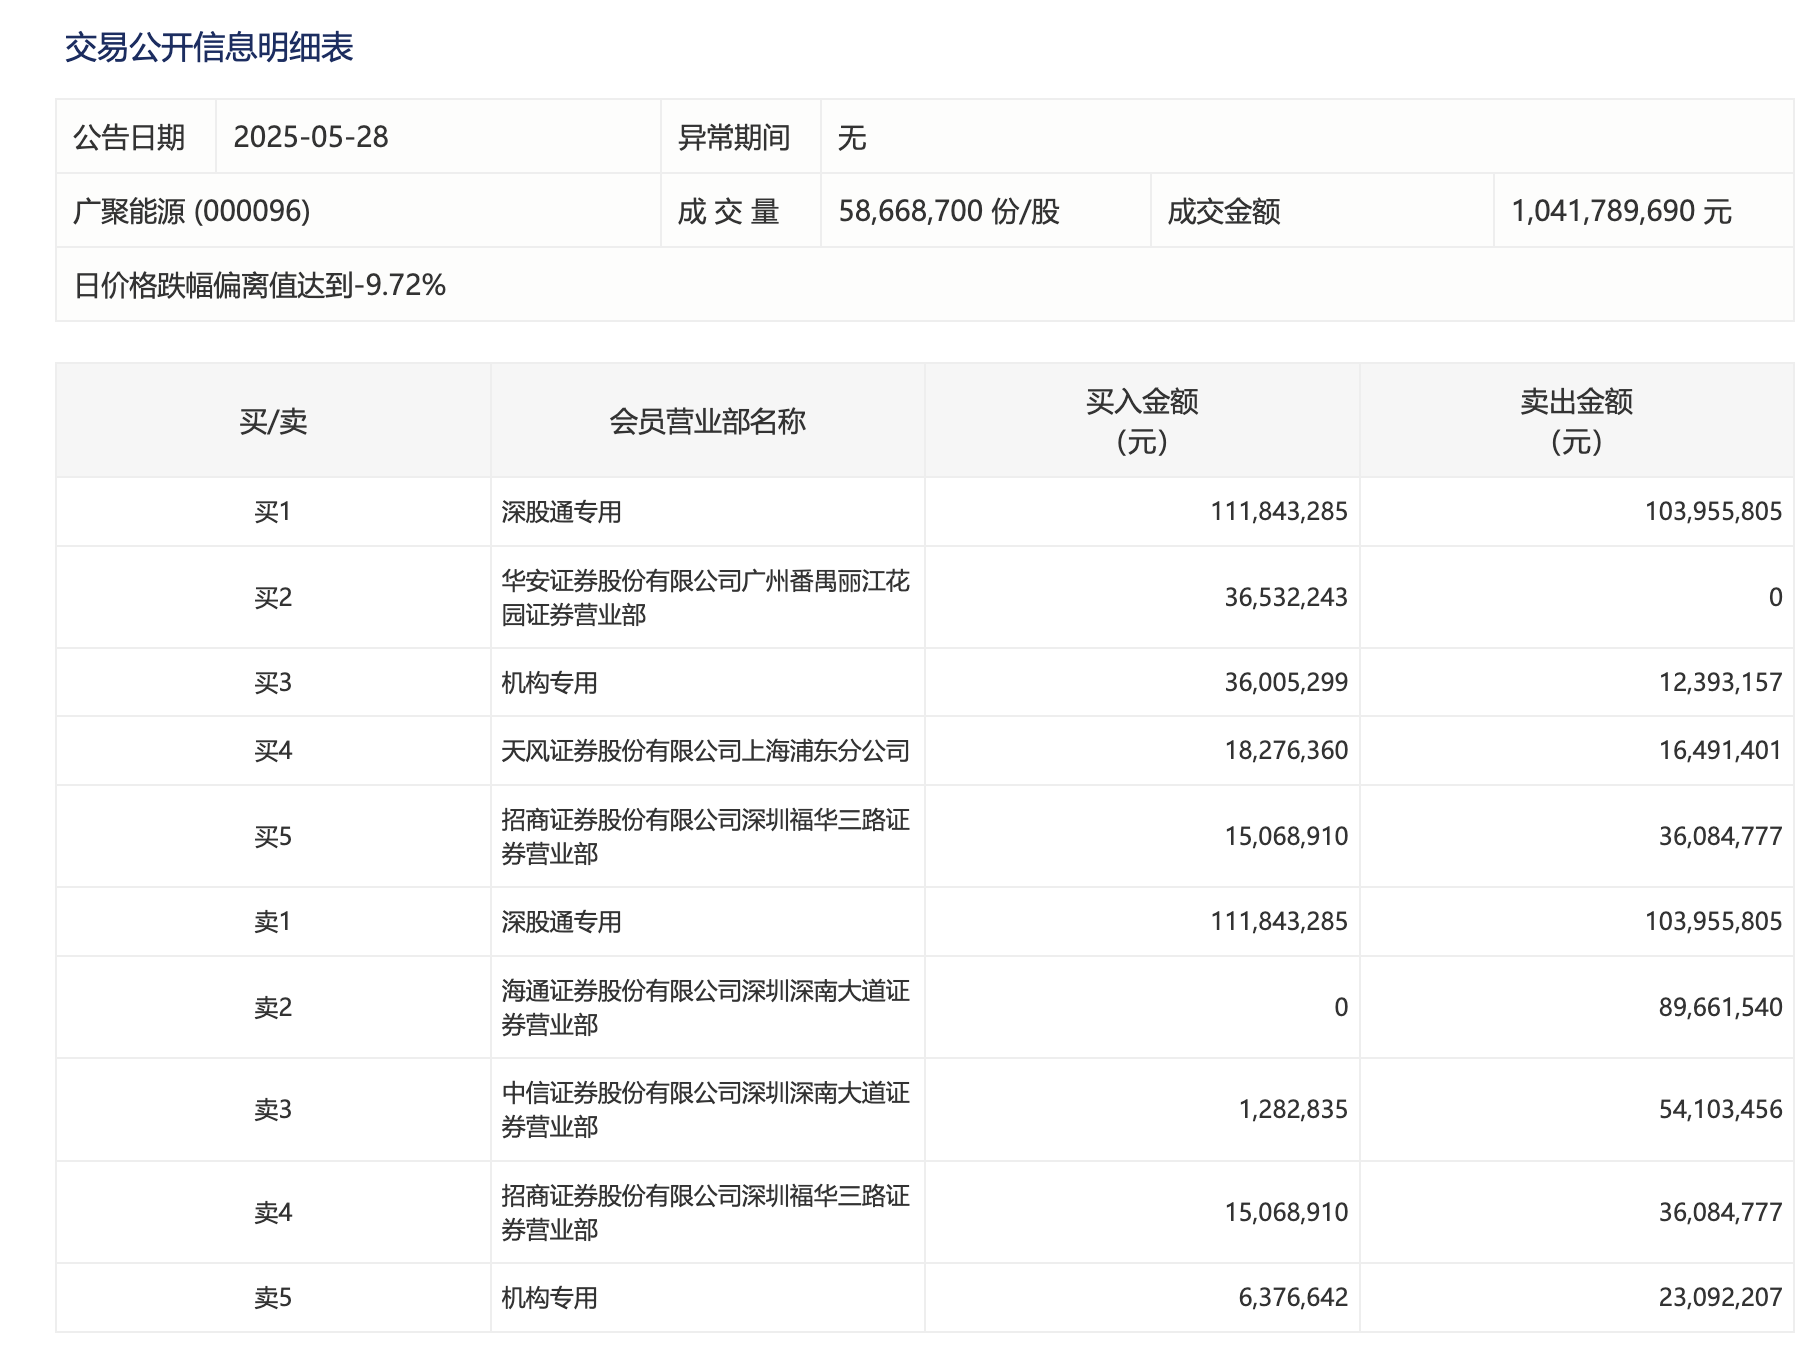
Task: Click the 买/卖 column header
Action: coord(273,421)
